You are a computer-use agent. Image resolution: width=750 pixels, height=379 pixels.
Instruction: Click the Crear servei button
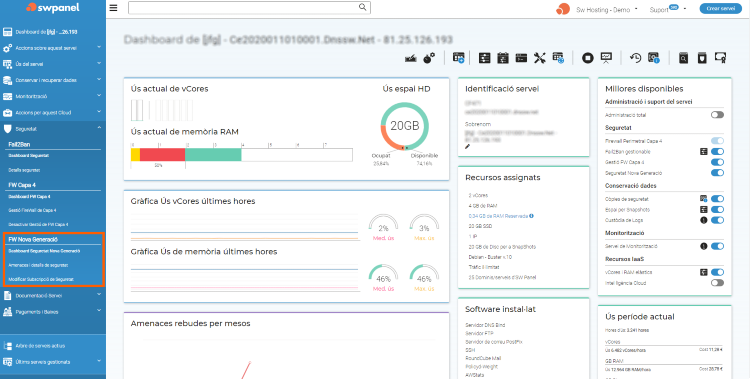720,9
